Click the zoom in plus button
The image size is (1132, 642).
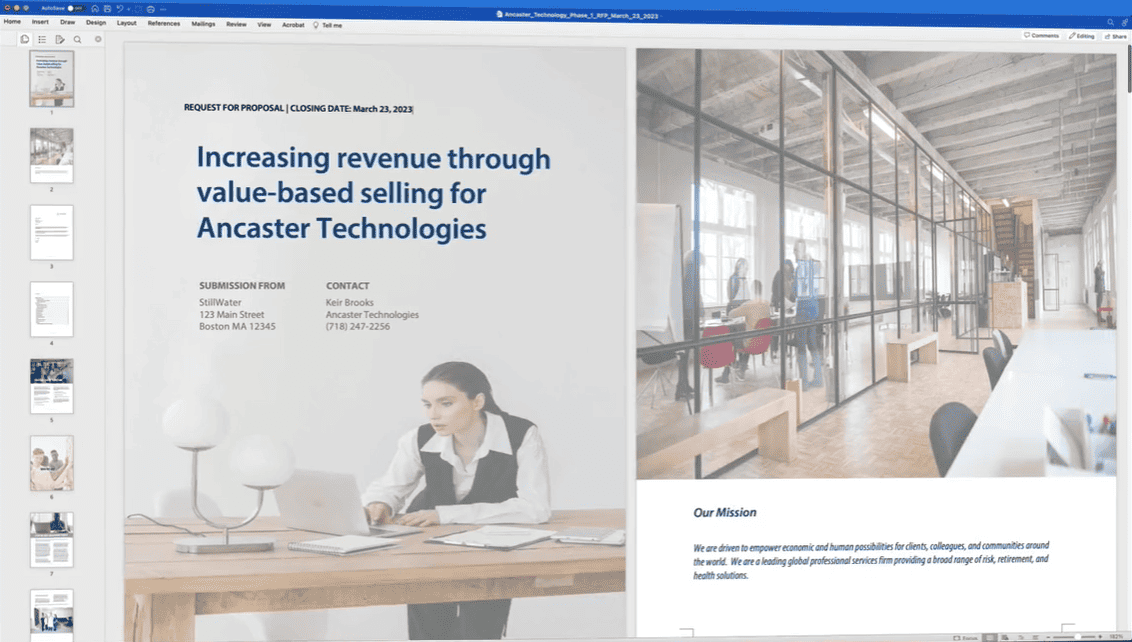(1100, 637)
